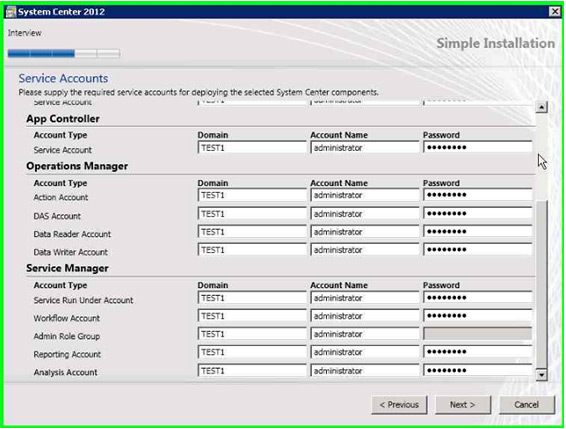The width and height of the screenshot is (566, 429).
Task: Select Service Run Under Account name field
Action: pos(365,298)
